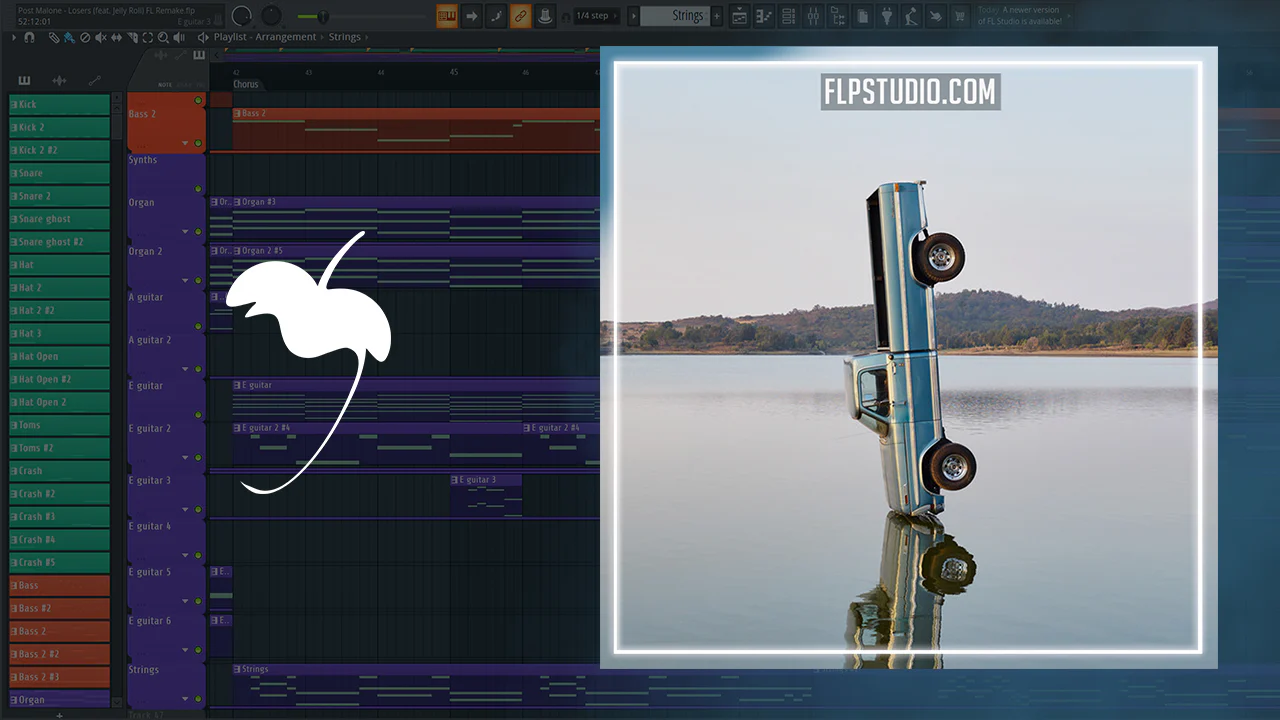Select the delete tool circle-slash icon
1280x720 pixels.
point(85,37)
